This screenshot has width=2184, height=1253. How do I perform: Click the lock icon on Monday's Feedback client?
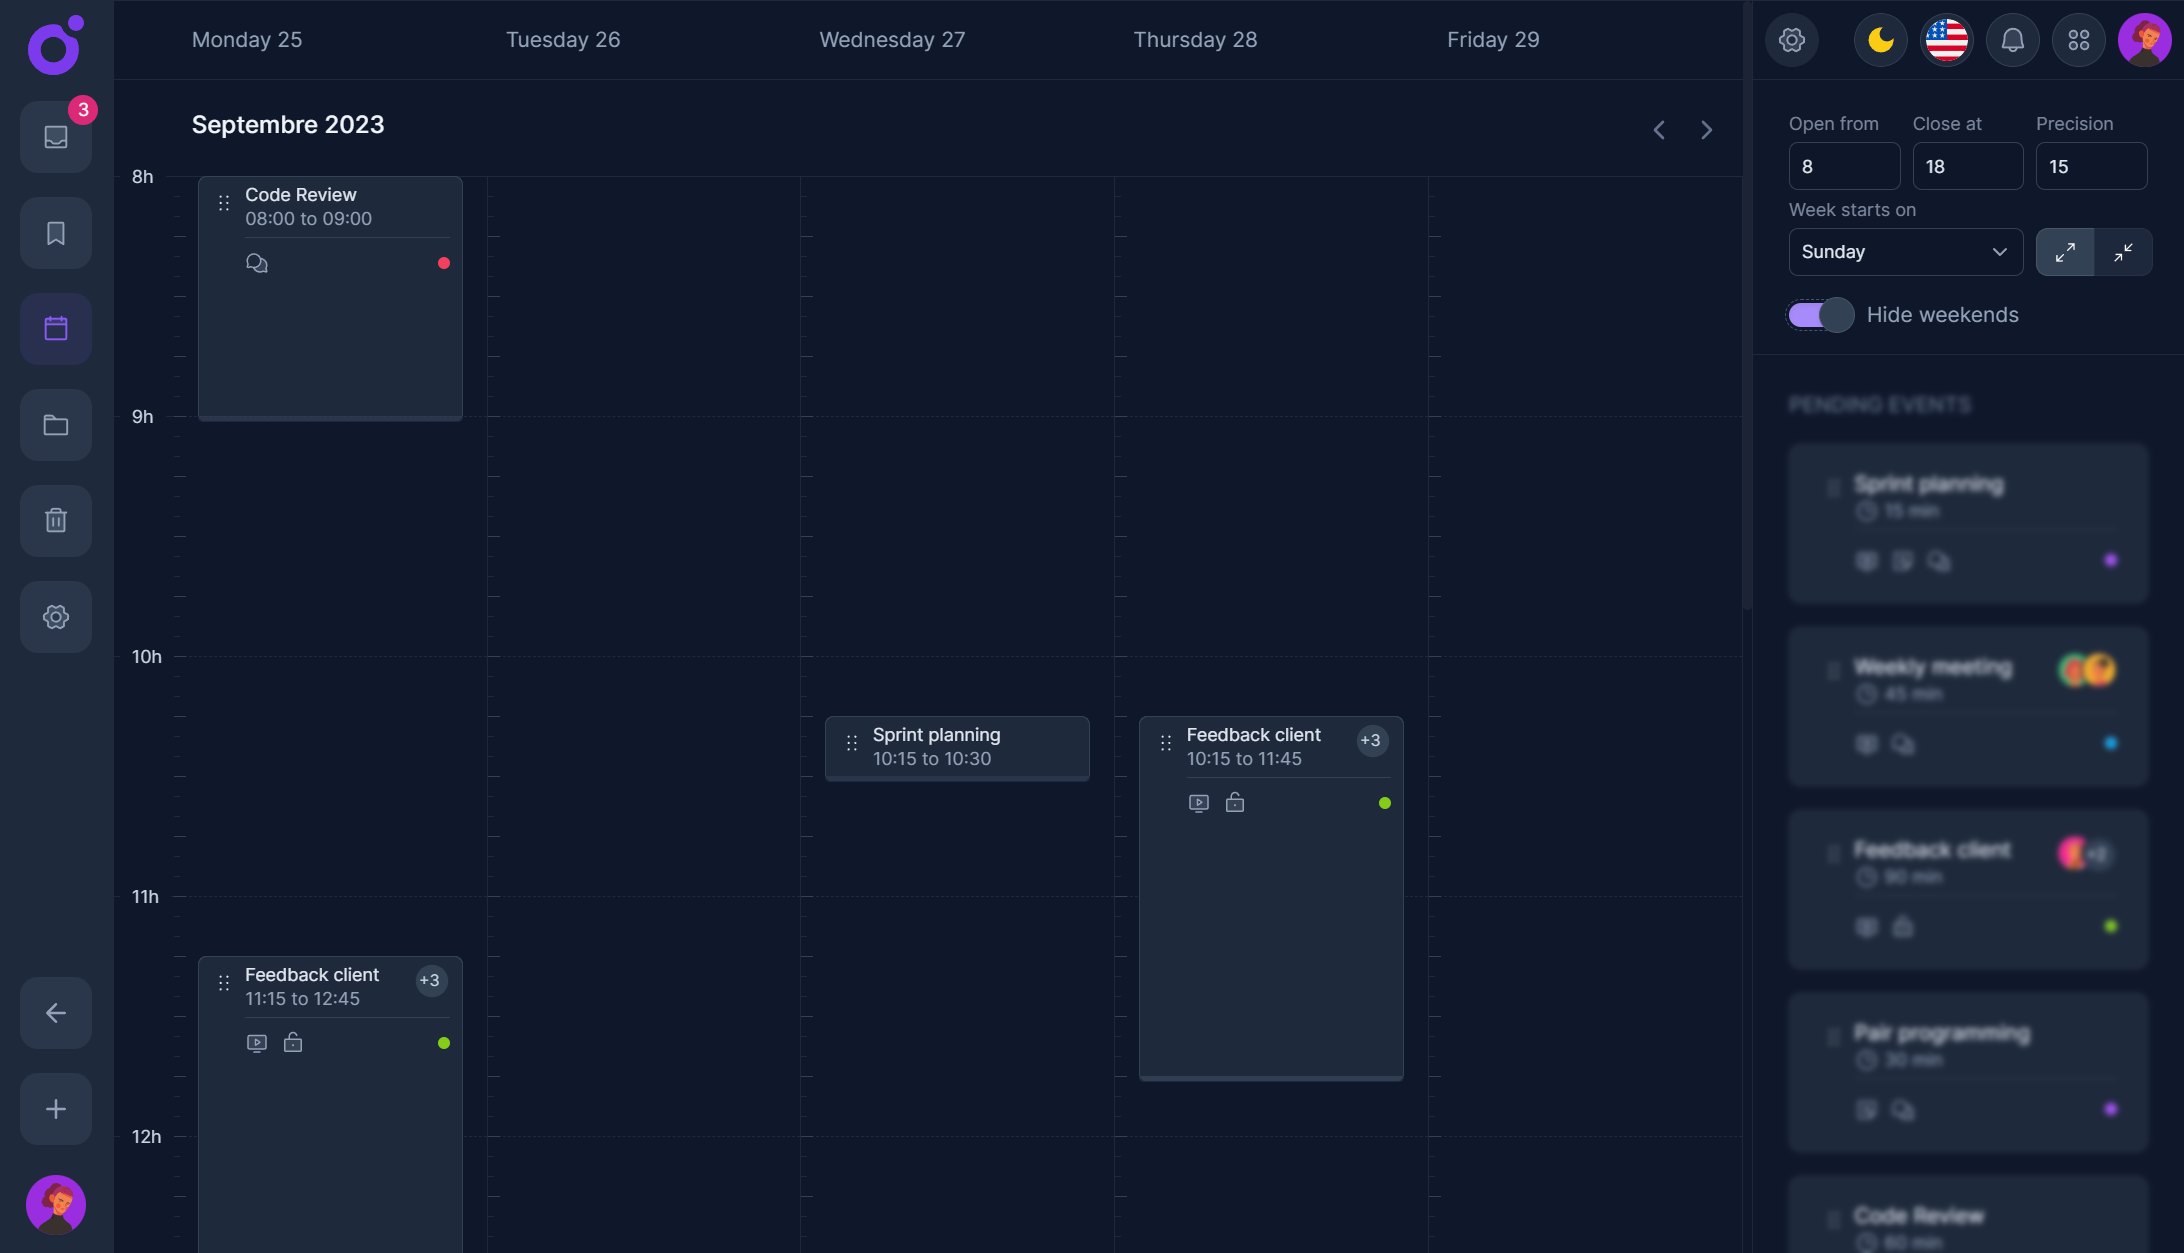292,1042
